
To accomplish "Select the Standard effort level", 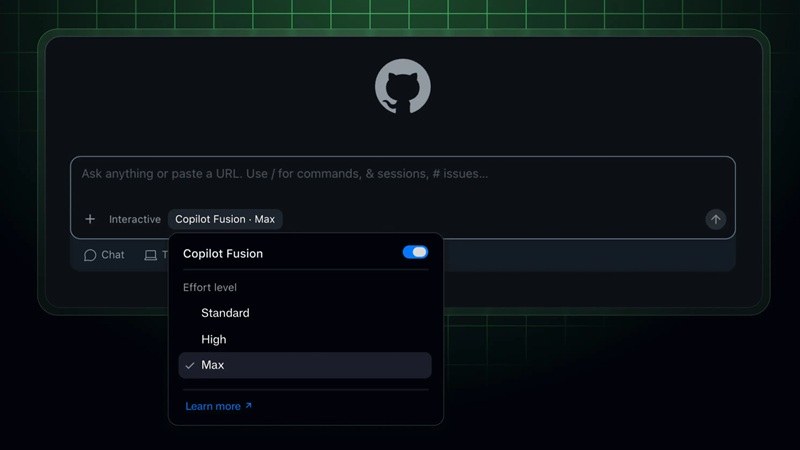I will [x=305, y=313].
